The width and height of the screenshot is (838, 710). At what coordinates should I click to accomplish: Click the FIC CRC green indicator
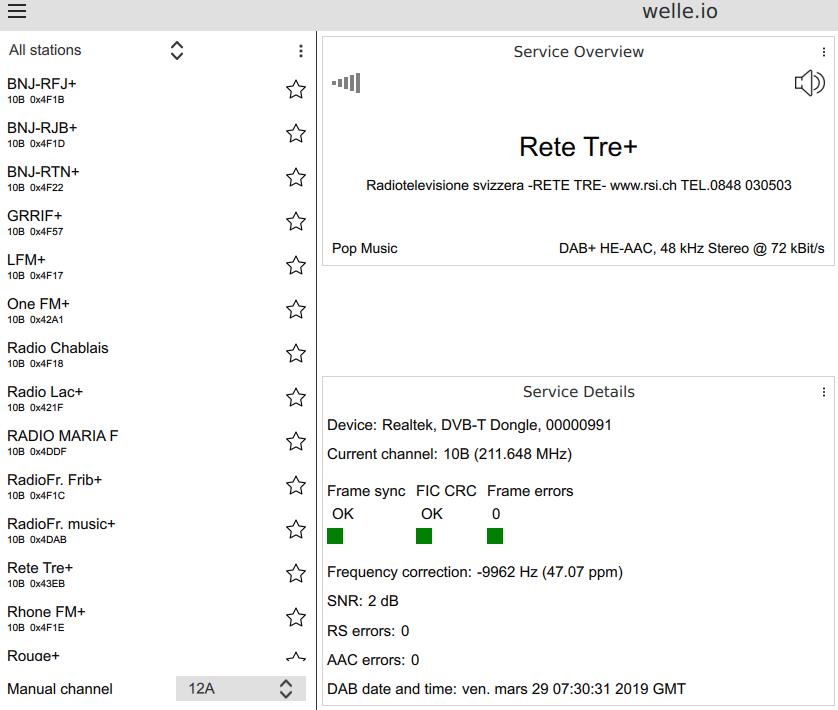[x=424, y=536]
